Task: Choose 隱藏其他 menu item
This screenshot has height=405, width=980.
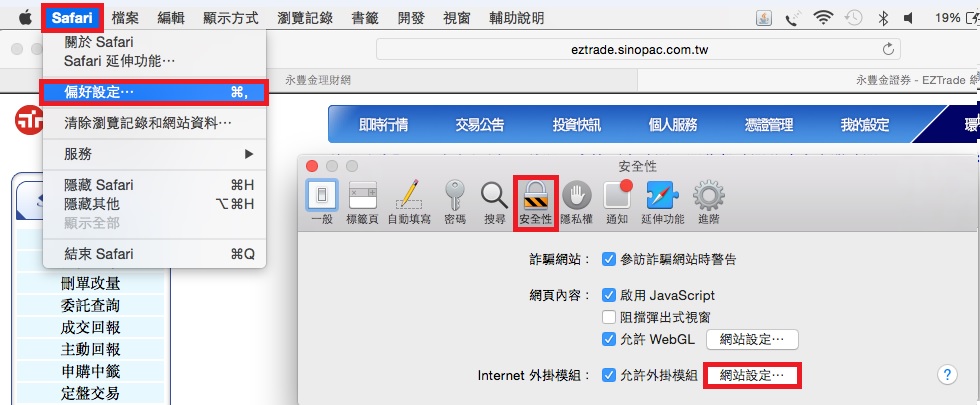Action: [x=154, y=204]
